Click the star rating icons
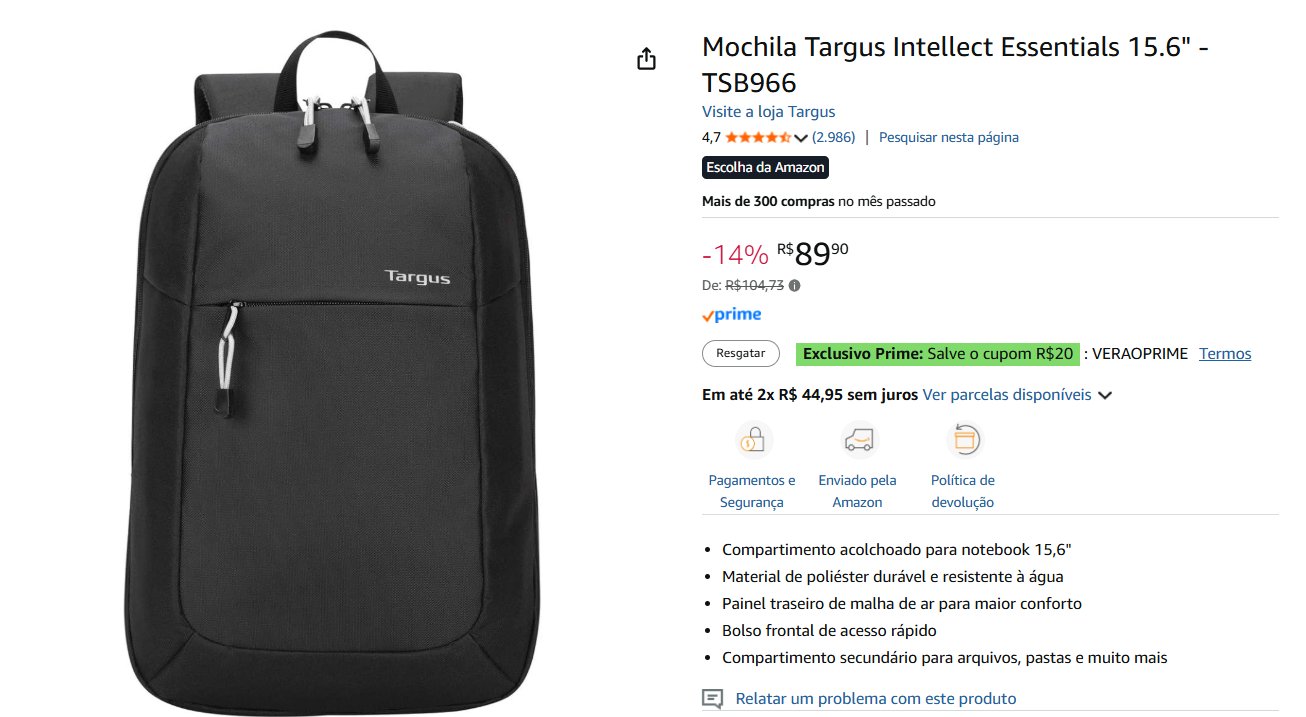This screenshot has height=717, width=1306. tap(758, 137)
